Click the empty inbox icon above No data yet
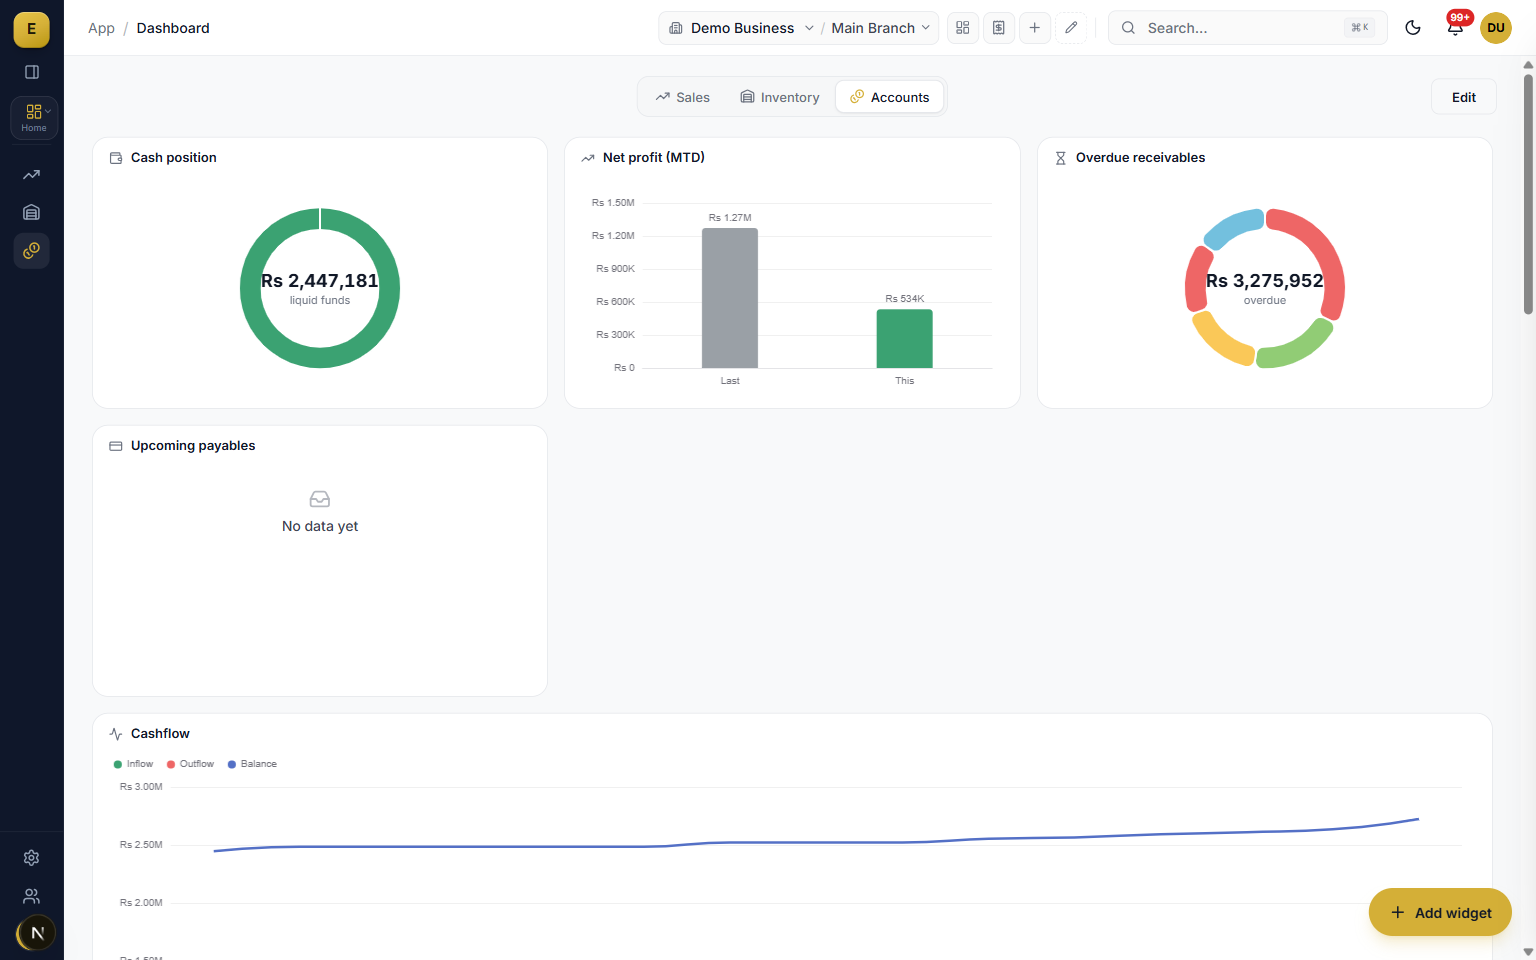 click(x=320, y=499)
